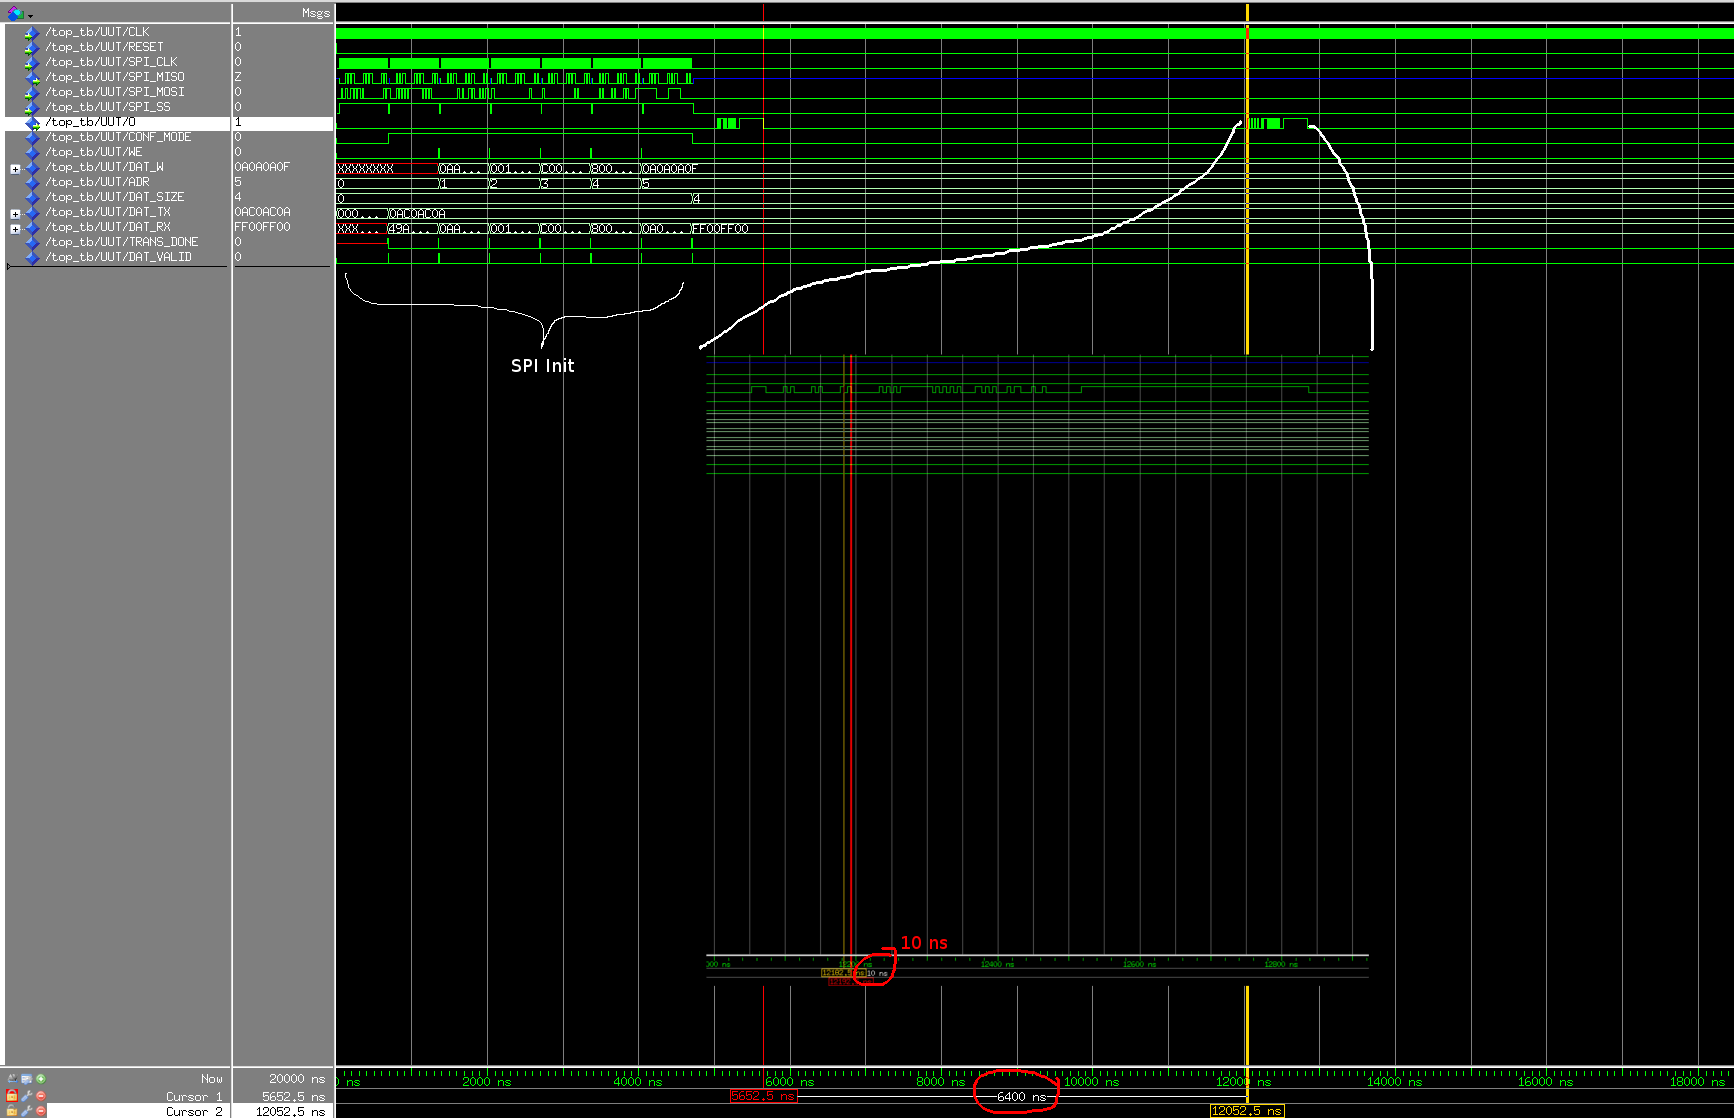1734x1118 pixels.
Task: Click the diamond icon of the SPI_MOSI signal
Action: point(31,92)
